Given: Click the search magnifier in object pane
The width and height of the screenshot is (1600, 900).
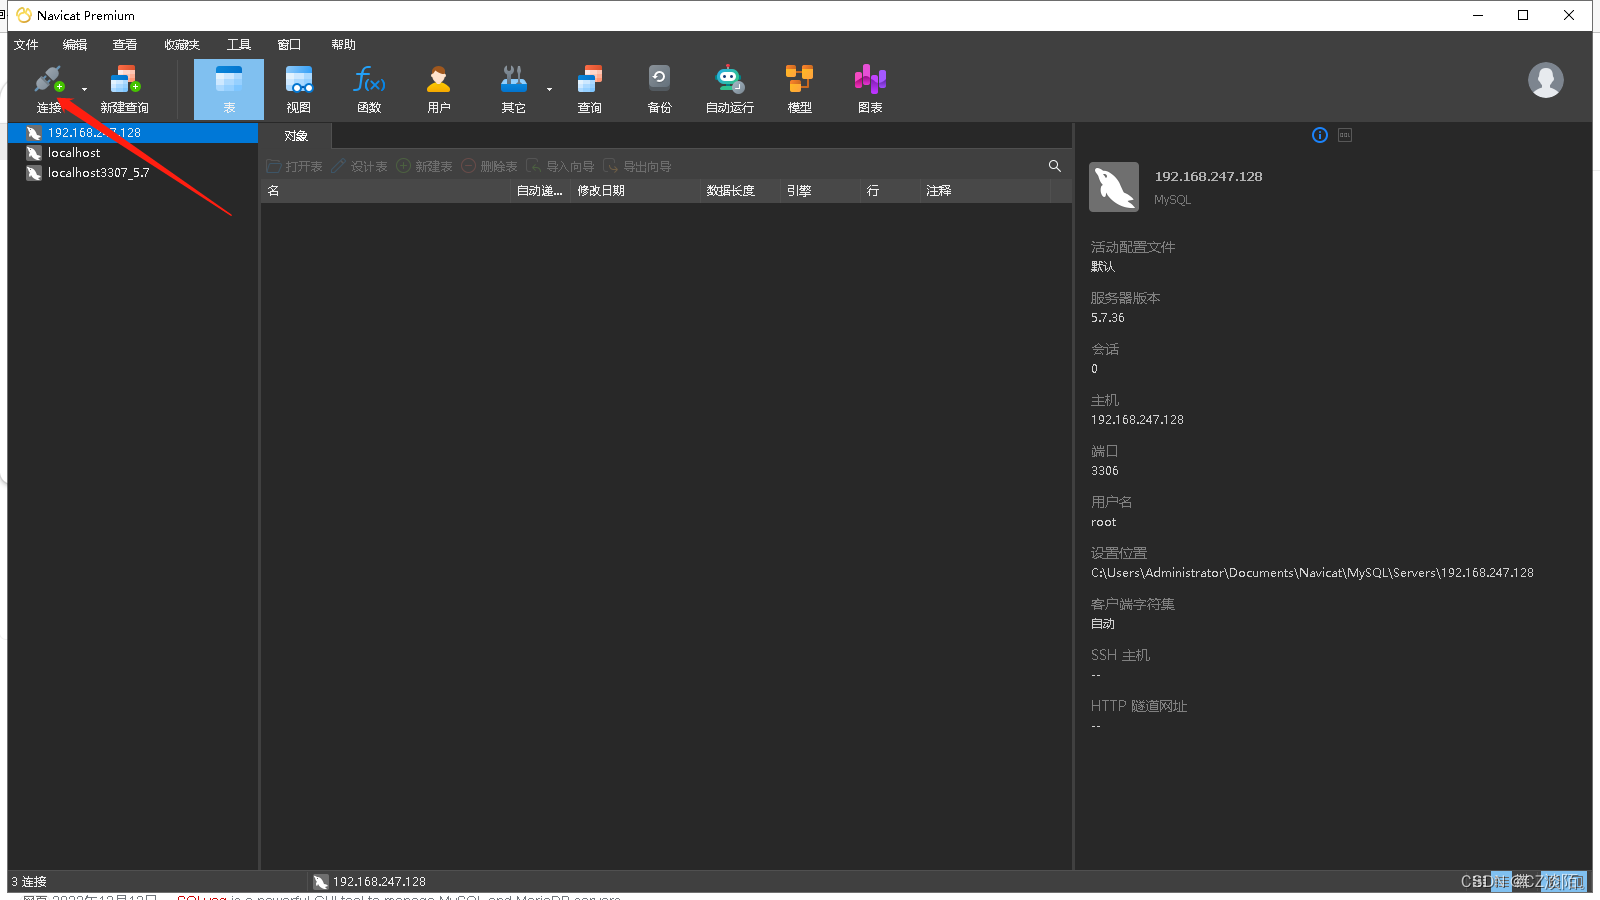Looking at the screenshot, I should 1054,166.
